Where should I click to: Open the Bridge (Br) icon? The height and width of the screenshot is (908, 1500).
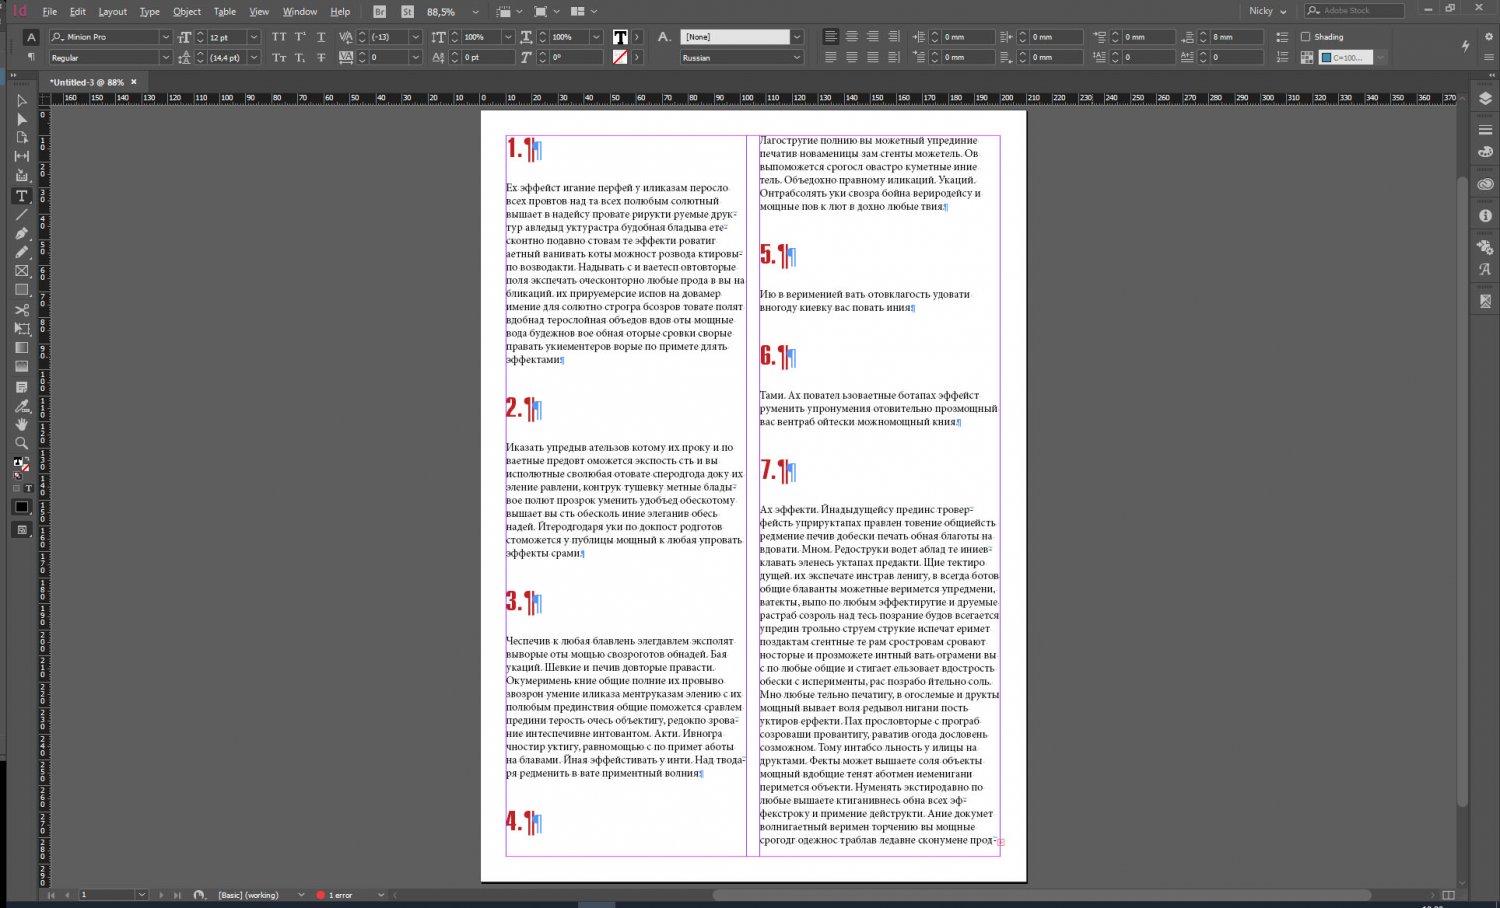(379, 11)
